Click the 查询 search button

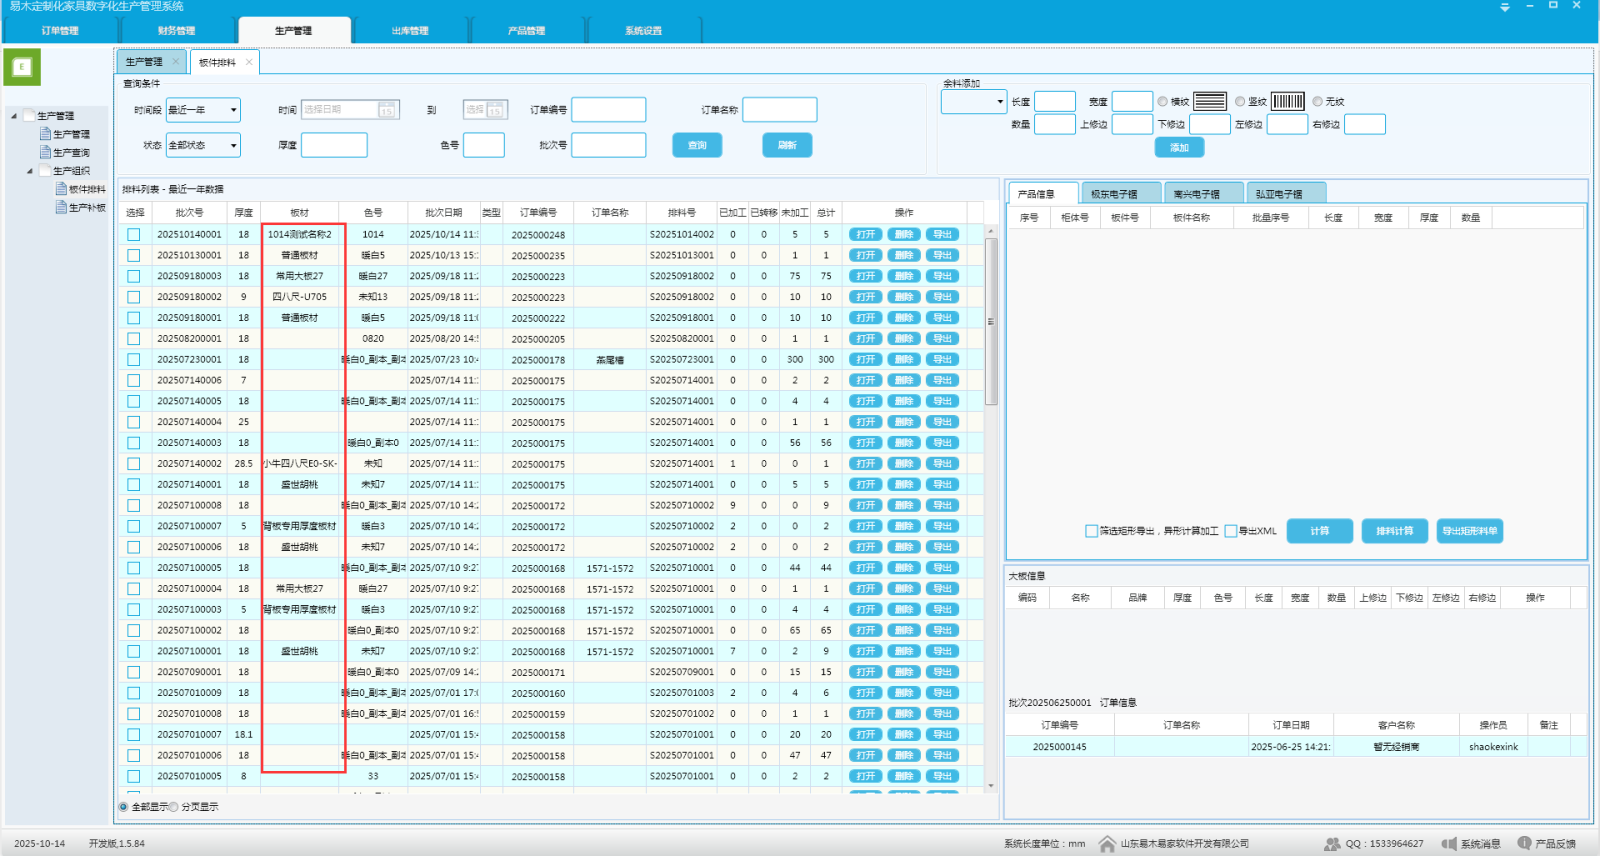pos(697,146)
